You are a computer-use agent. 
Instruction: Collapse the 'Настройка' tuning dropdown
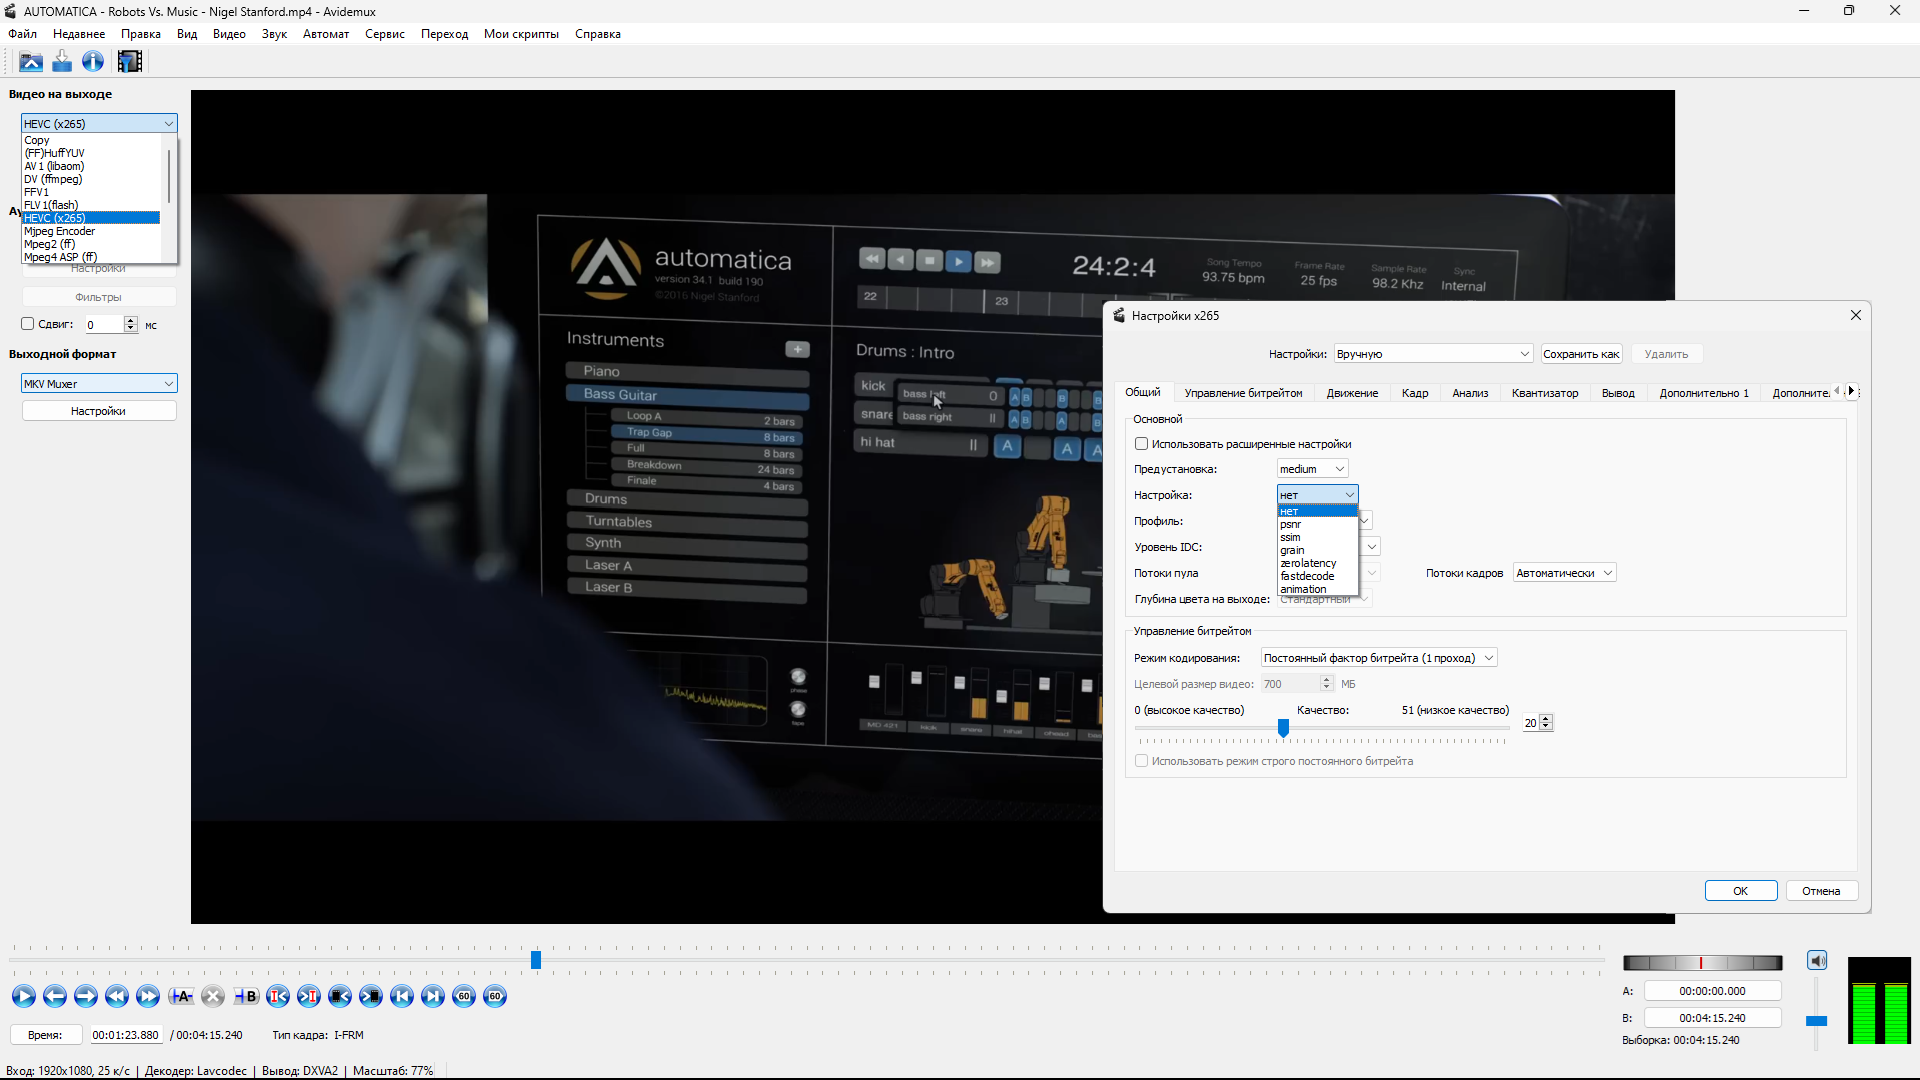1318,495
